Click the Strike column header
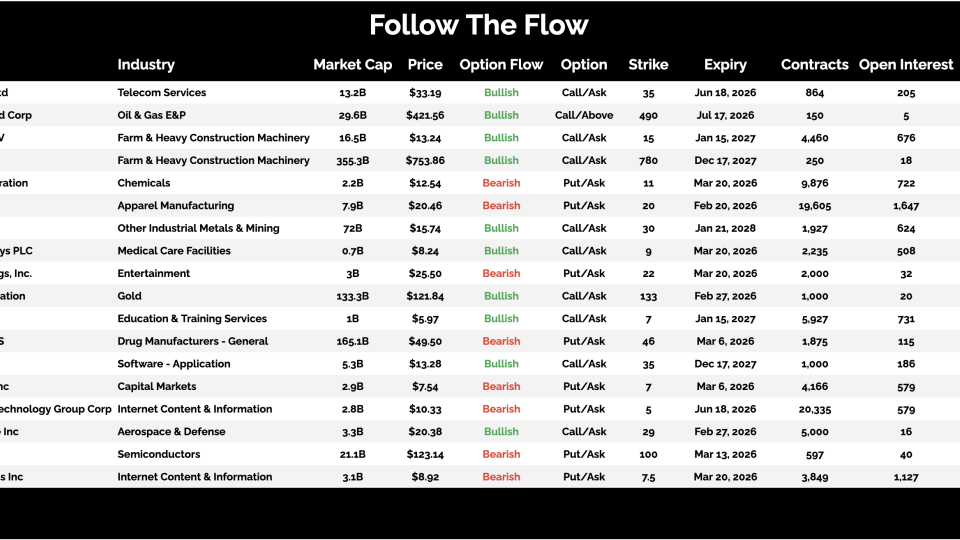This screenshot has height=540, width=960. tap(648, 65)
